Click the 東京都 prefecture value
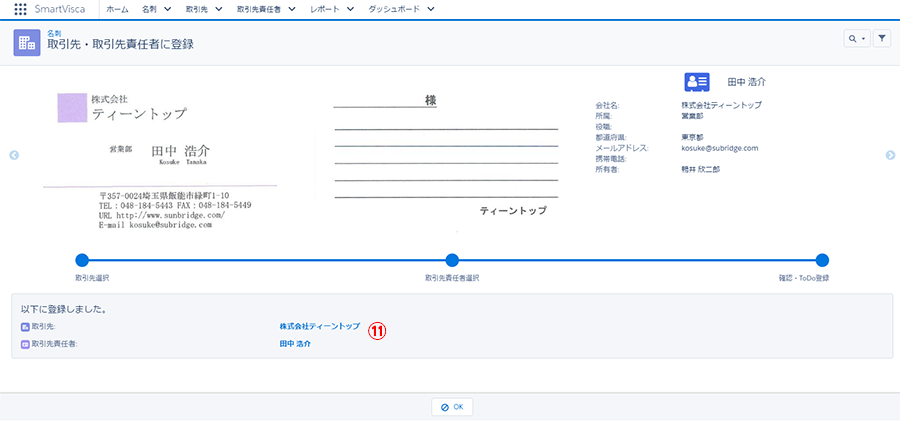This screenshot has width=900, height=421. pos(692,138)
